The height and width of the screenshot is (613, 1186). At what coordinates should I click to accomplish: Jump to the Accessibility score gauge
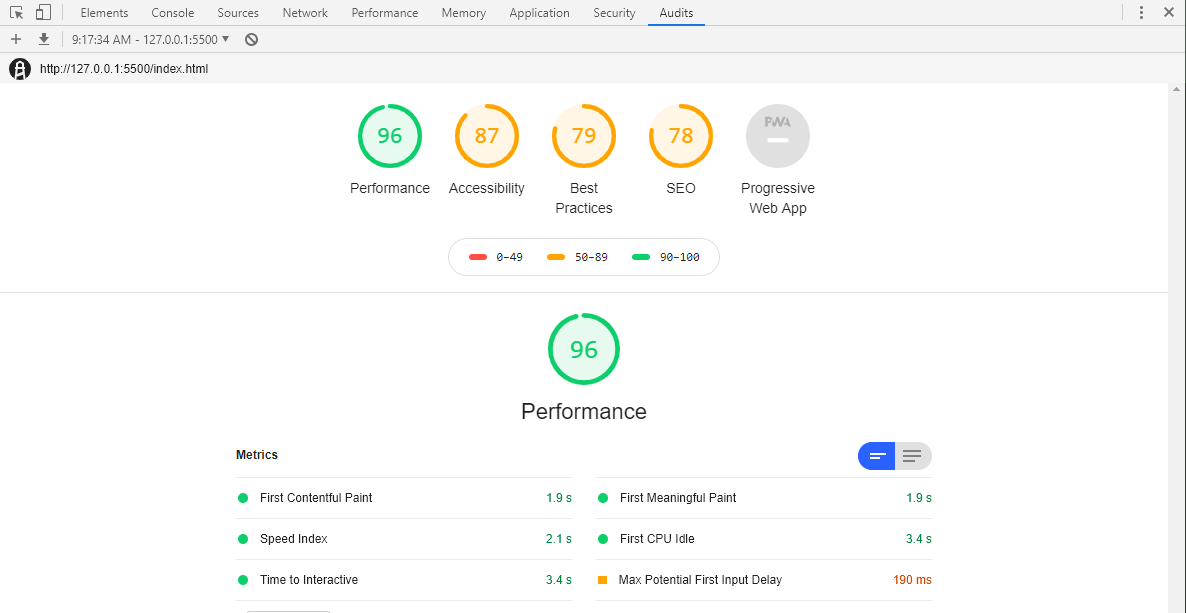[x=487, y=136]
